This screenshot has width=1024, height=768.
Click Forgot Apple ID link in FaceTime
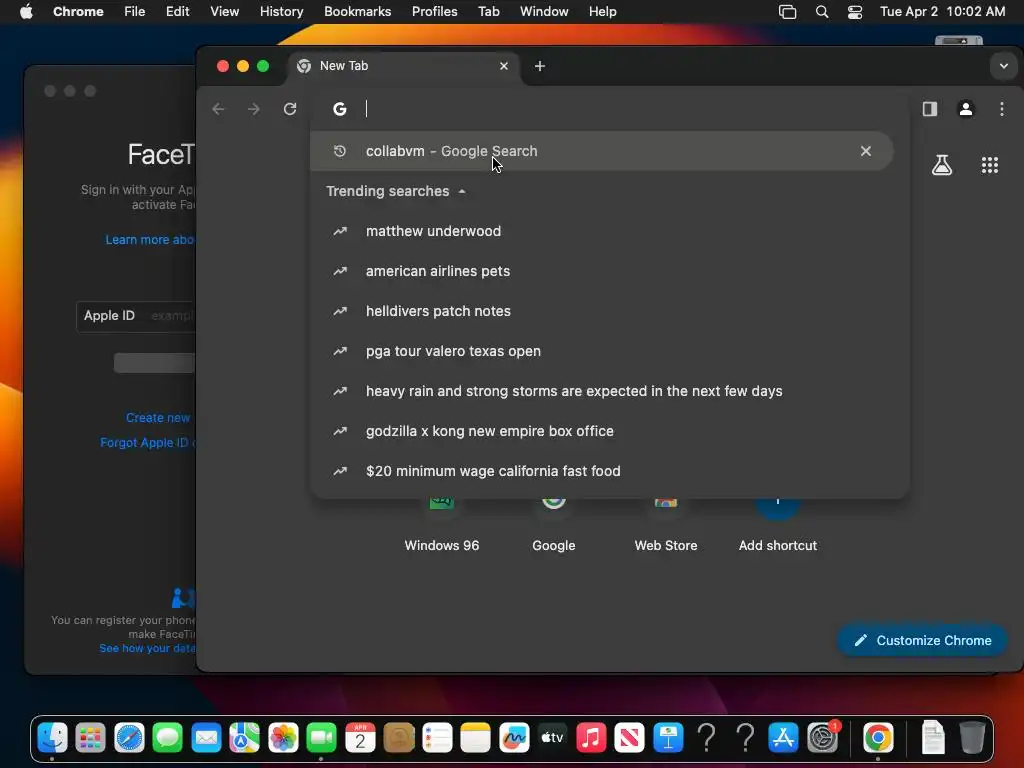(148, 443)
